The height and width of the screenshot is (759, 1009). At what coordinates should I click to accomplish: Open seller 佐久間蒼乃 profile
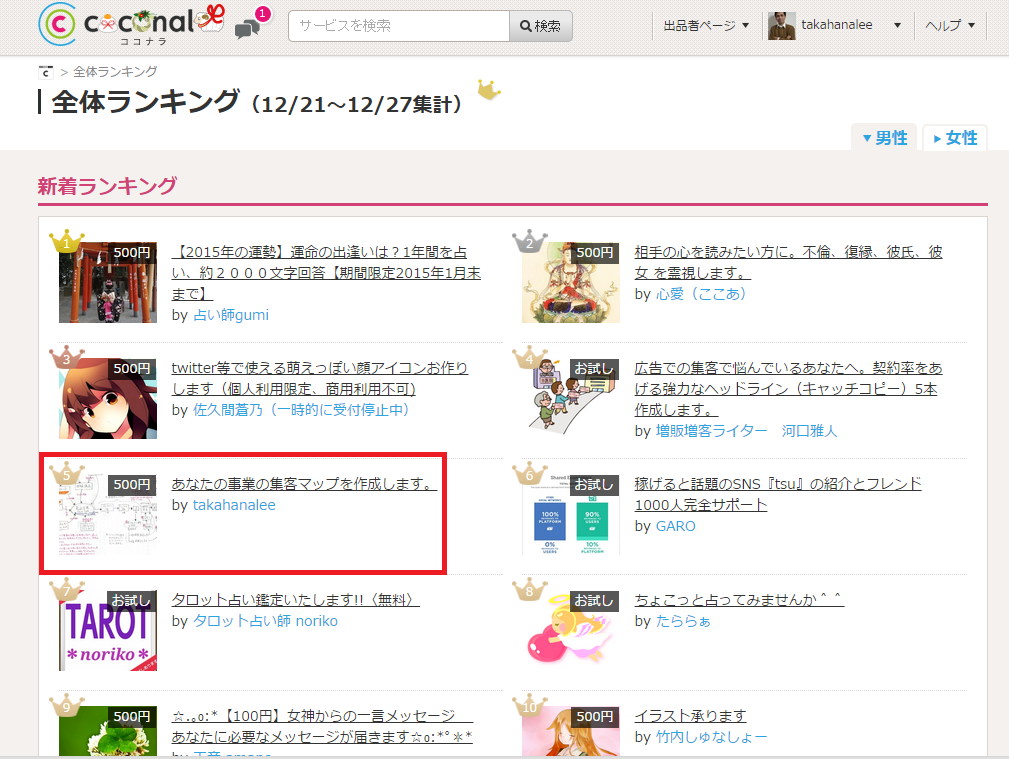tap(301, 409)
